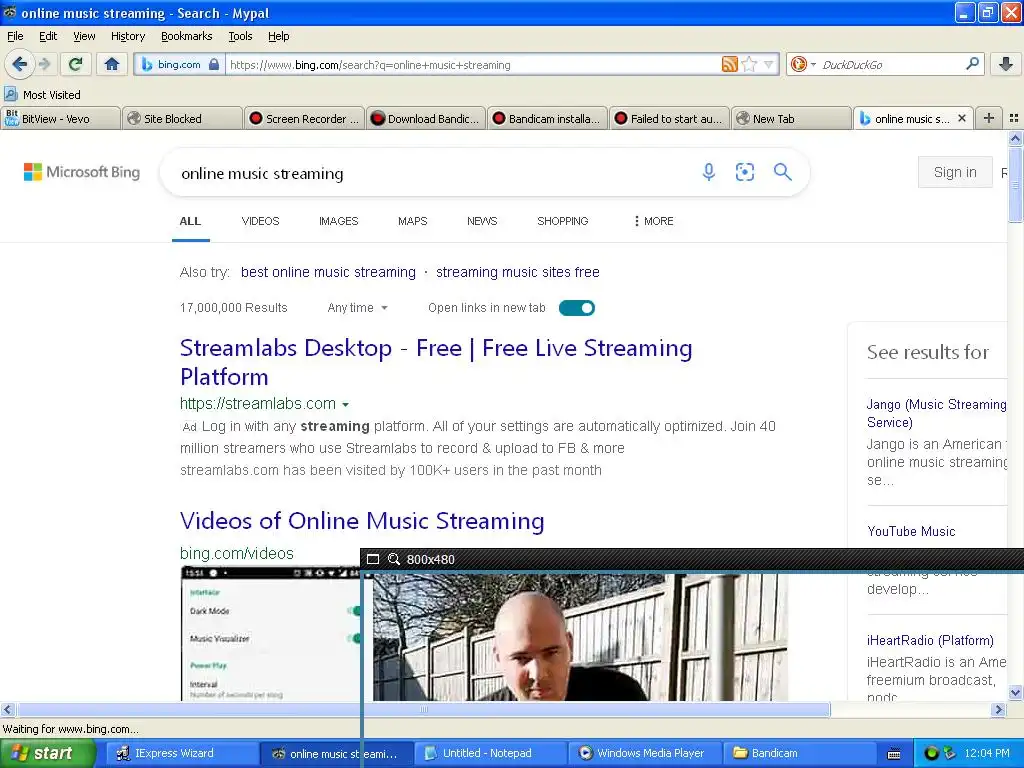The image size is (1024, 768).
Task: Click the browser URL address field
Action: [473, 65]
